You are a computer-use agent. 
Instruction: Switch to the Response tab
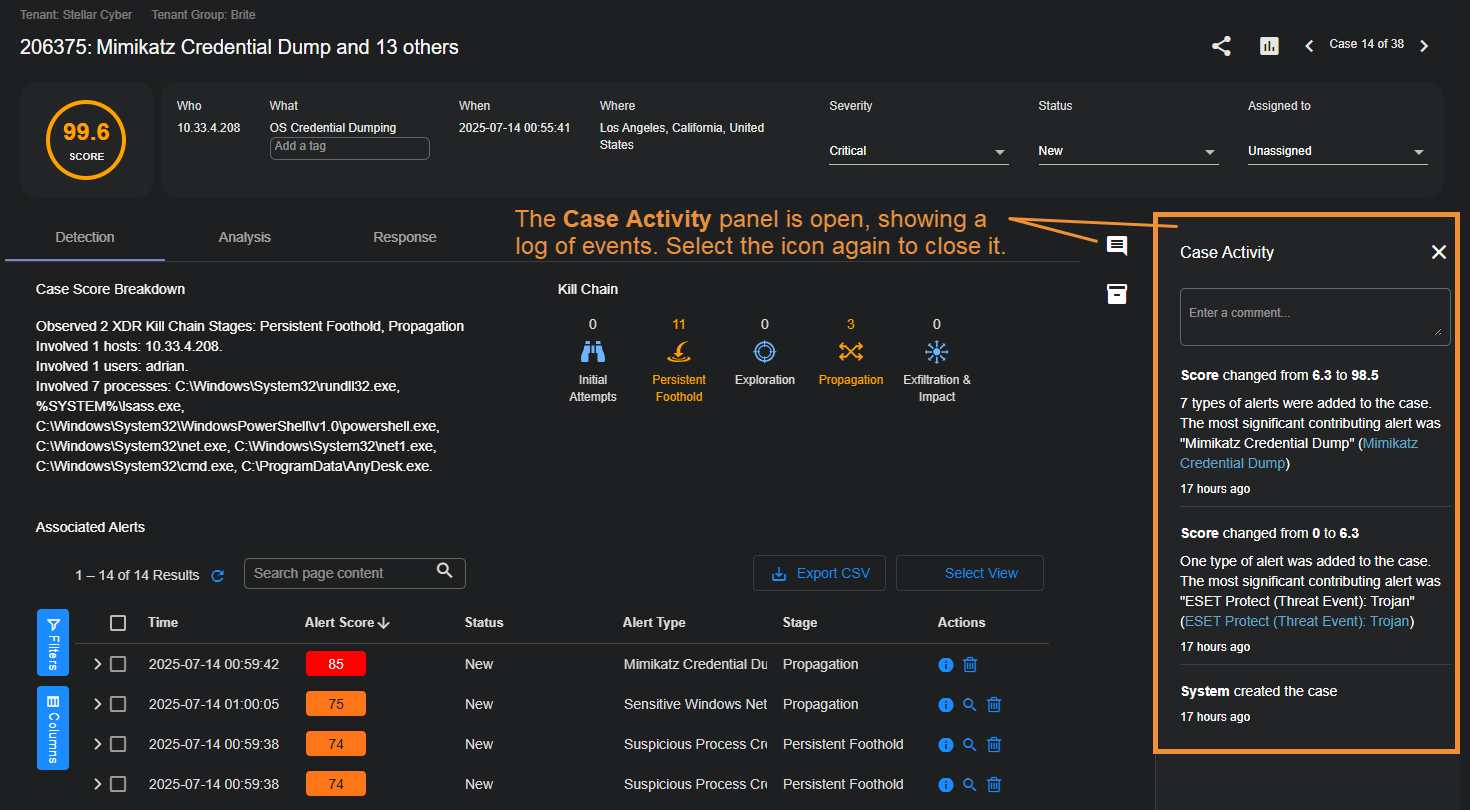point(405,237)
